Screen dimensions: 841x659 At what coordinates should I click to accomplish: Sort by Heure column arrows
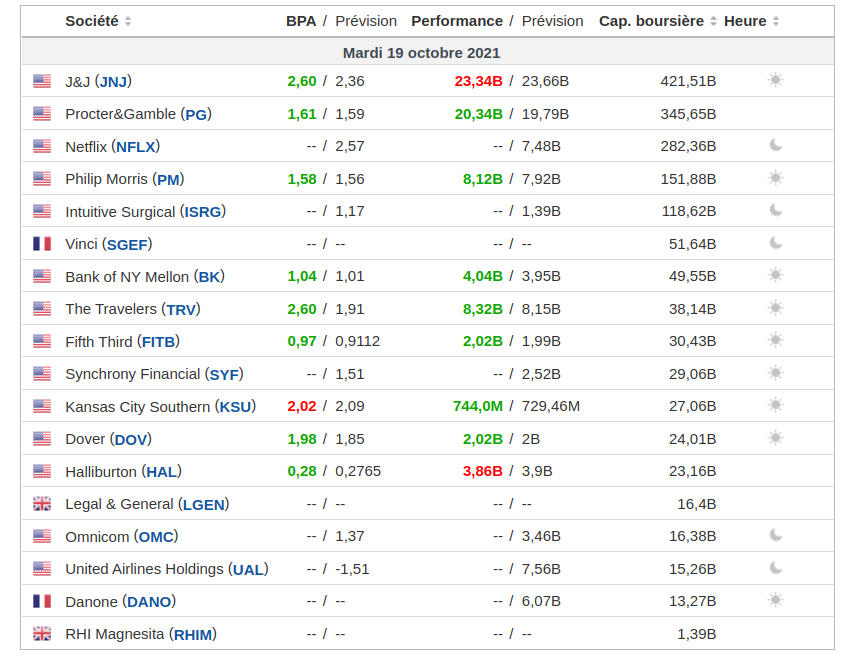[x=776, y=21]
